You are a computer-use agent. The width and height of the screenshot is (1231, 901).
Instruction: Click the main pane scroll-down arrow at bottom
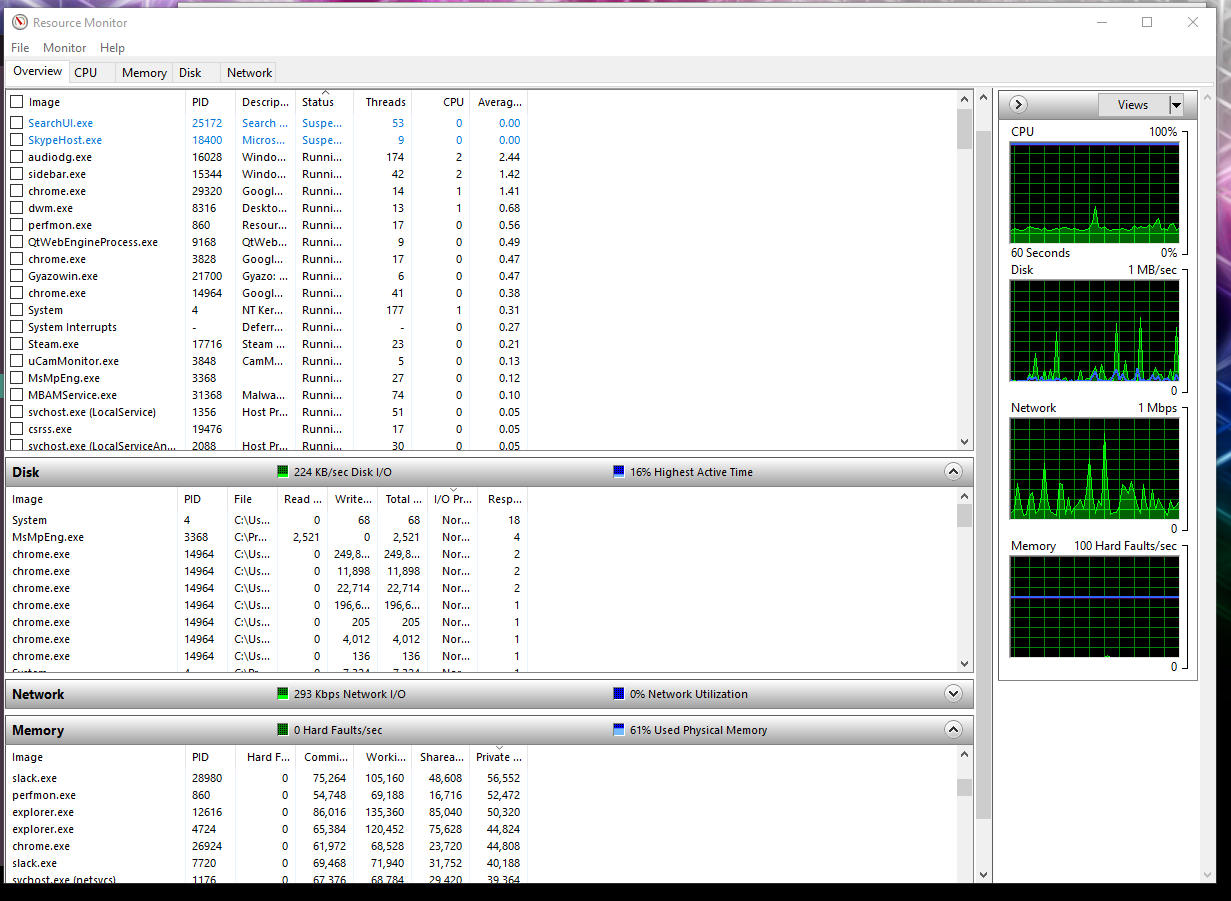[983, 874]
